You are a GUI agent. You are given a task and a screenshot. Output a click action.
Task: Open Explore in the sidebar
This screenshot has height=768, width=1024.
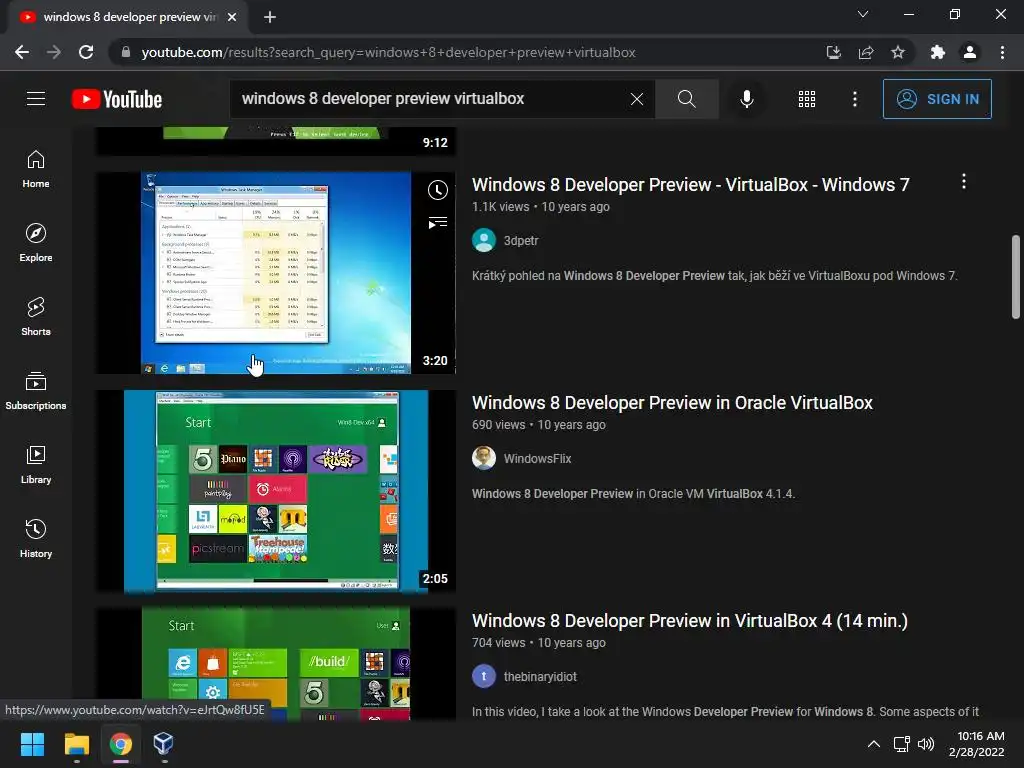(36, 243)
